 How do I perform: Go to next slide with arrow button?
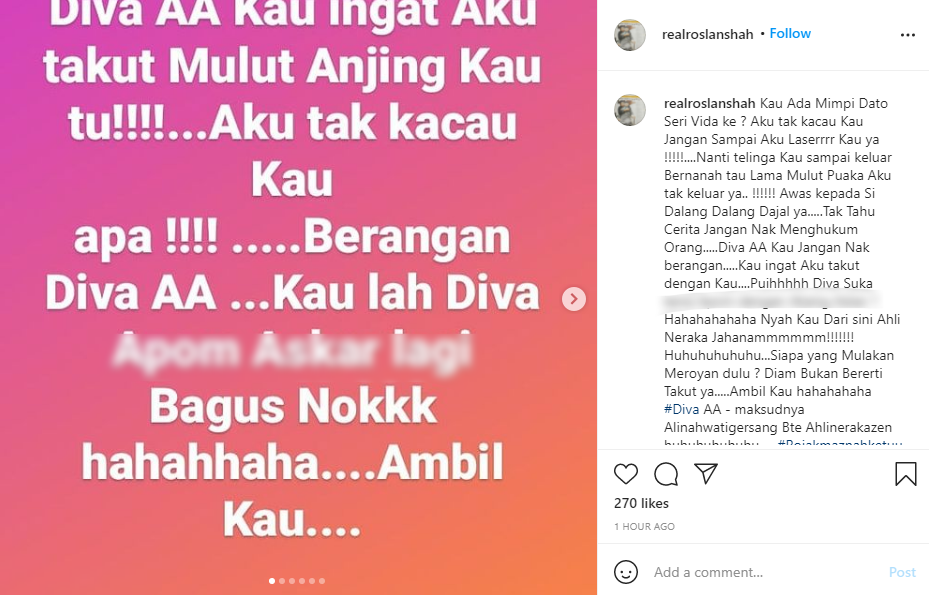(574, 299)
